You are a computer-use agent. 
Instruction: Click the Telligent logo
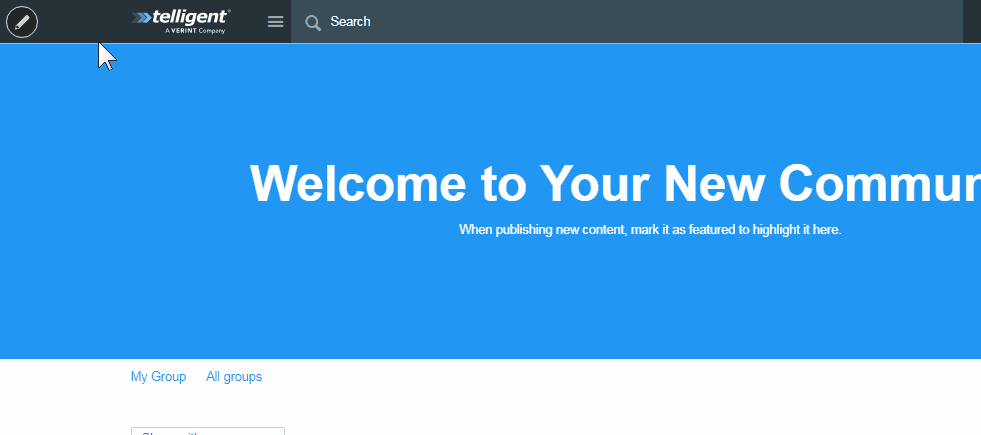point(181,21)
